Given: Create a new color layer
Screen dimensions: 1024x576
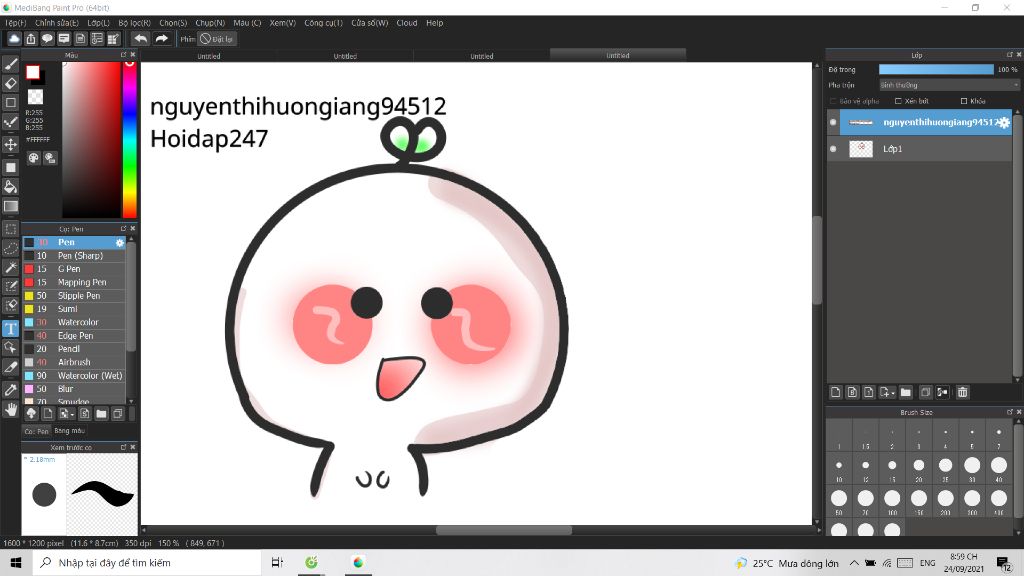Looking at the screenshot, I should [835, 392].
